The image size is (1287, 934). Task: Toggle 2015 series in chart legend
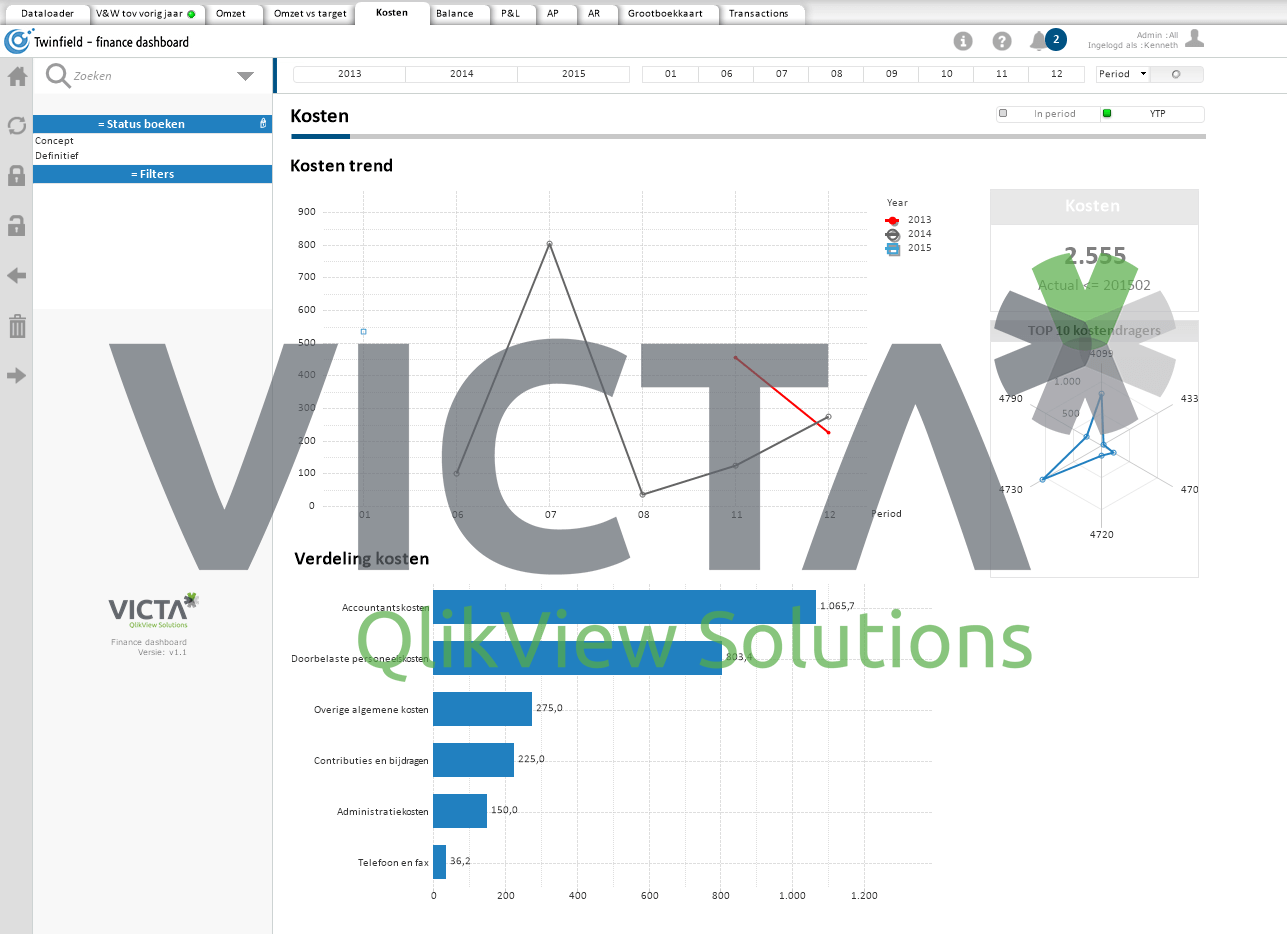908,248
